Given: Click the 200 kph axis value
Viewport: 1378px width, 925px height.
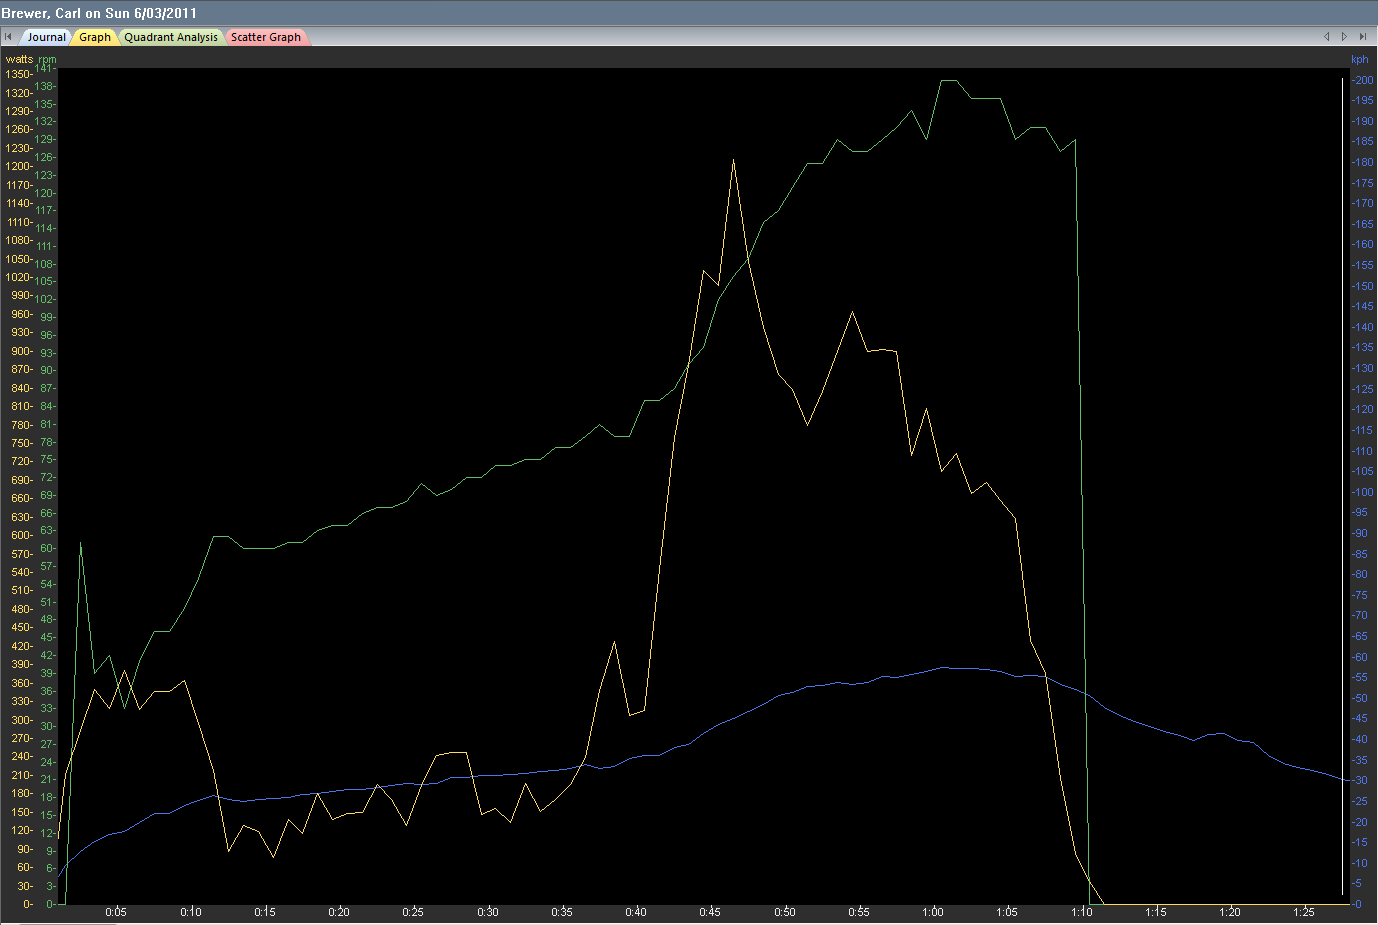Looking at the screenshot, I should [x=1364, y=80].
